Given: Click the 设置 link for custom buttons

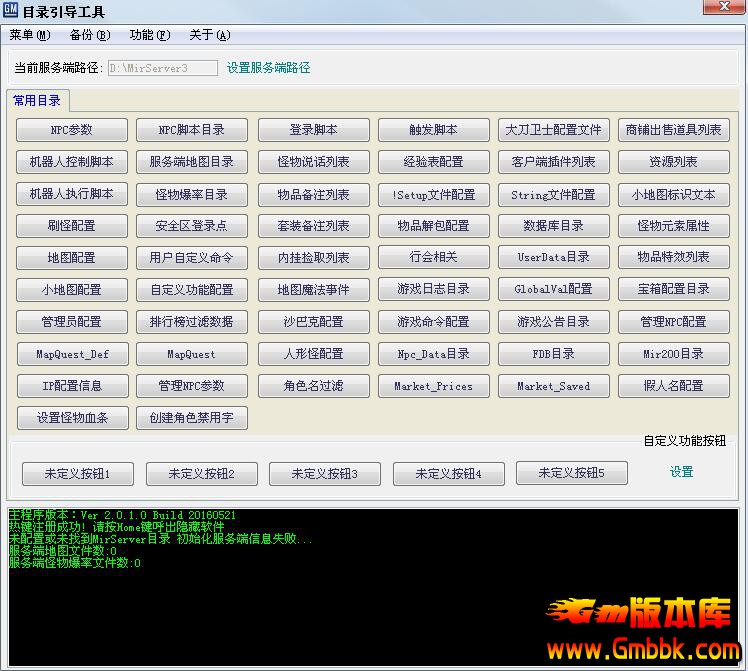Looking at the screenshot, I should point(681,472).
